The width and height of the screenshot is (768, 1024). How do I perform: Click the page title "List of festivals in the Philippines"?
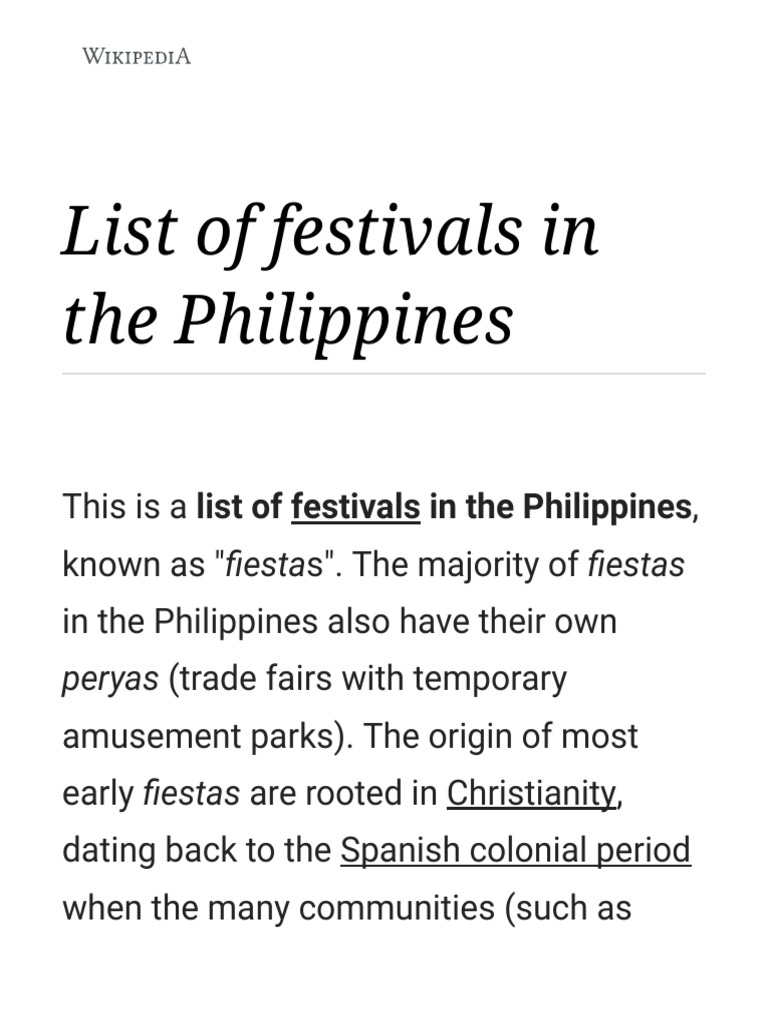pyautogui.click(x=330, y=274)
